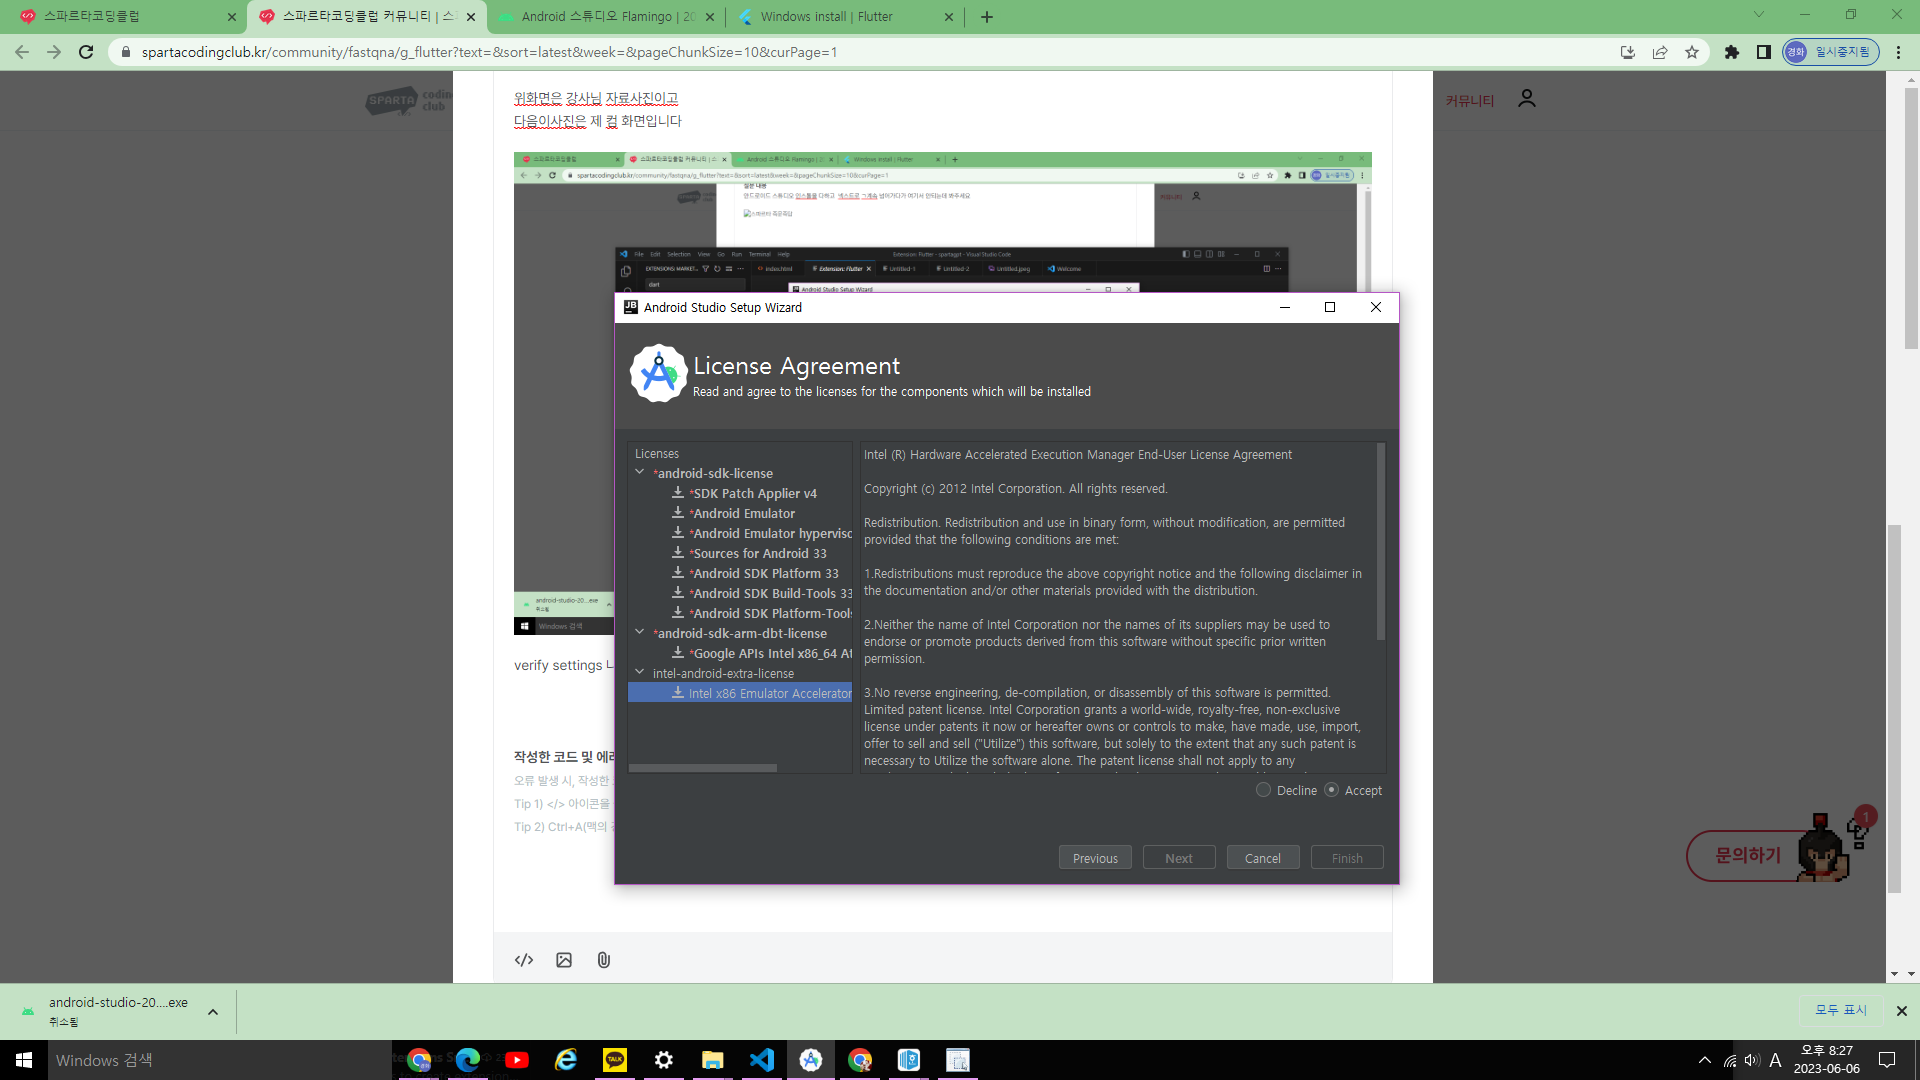Select Android SDK Platform 33 item
The image size is (1920, 1080).
click(x=766, y=573)
